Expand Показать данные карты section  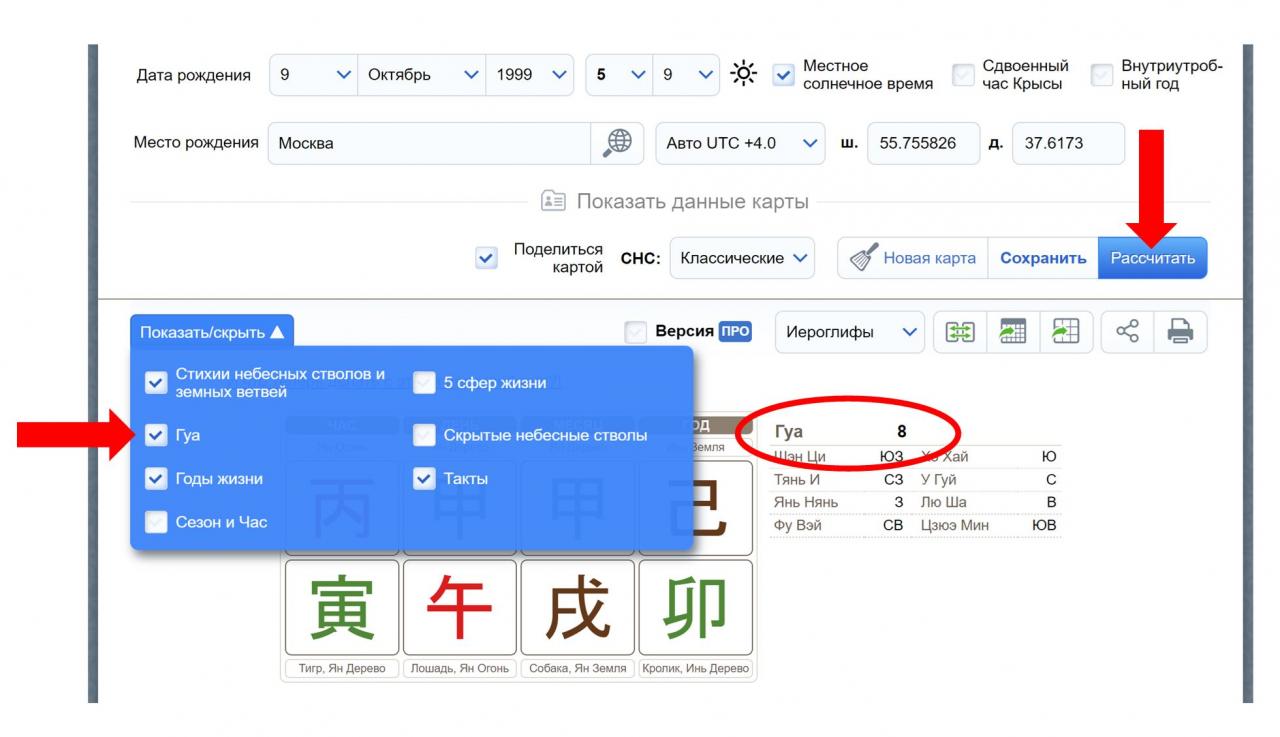675,201
